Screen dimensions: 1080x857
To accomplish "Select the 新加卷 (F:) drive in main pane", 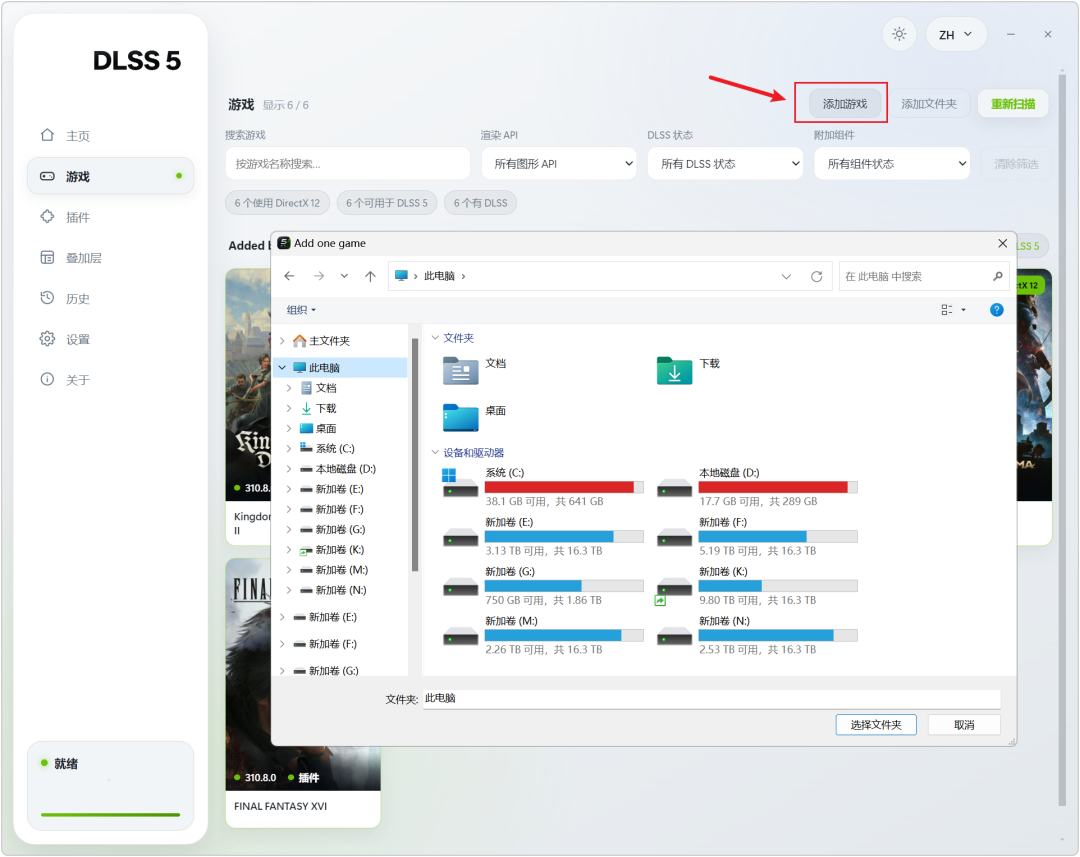I will [x=758, y=537].
